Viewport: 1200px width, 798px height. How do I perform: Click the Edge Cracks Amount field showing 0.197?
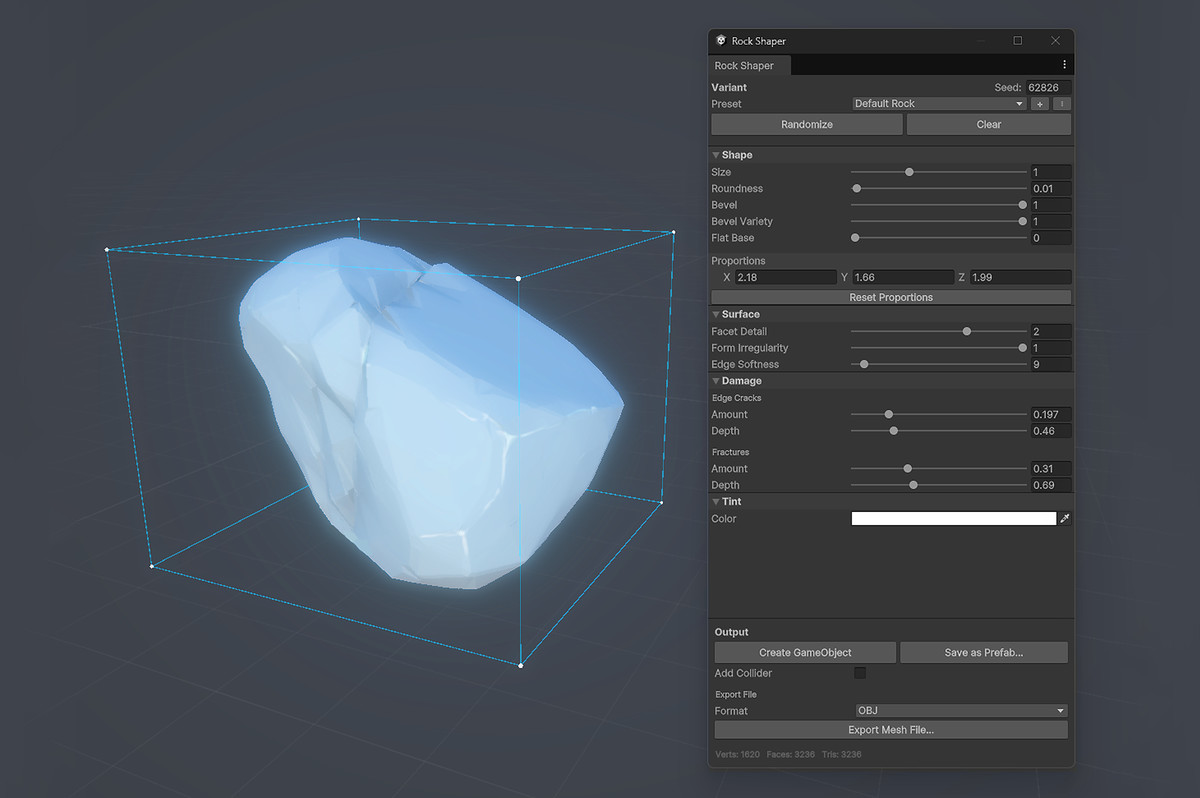(x=1051, y=414)
